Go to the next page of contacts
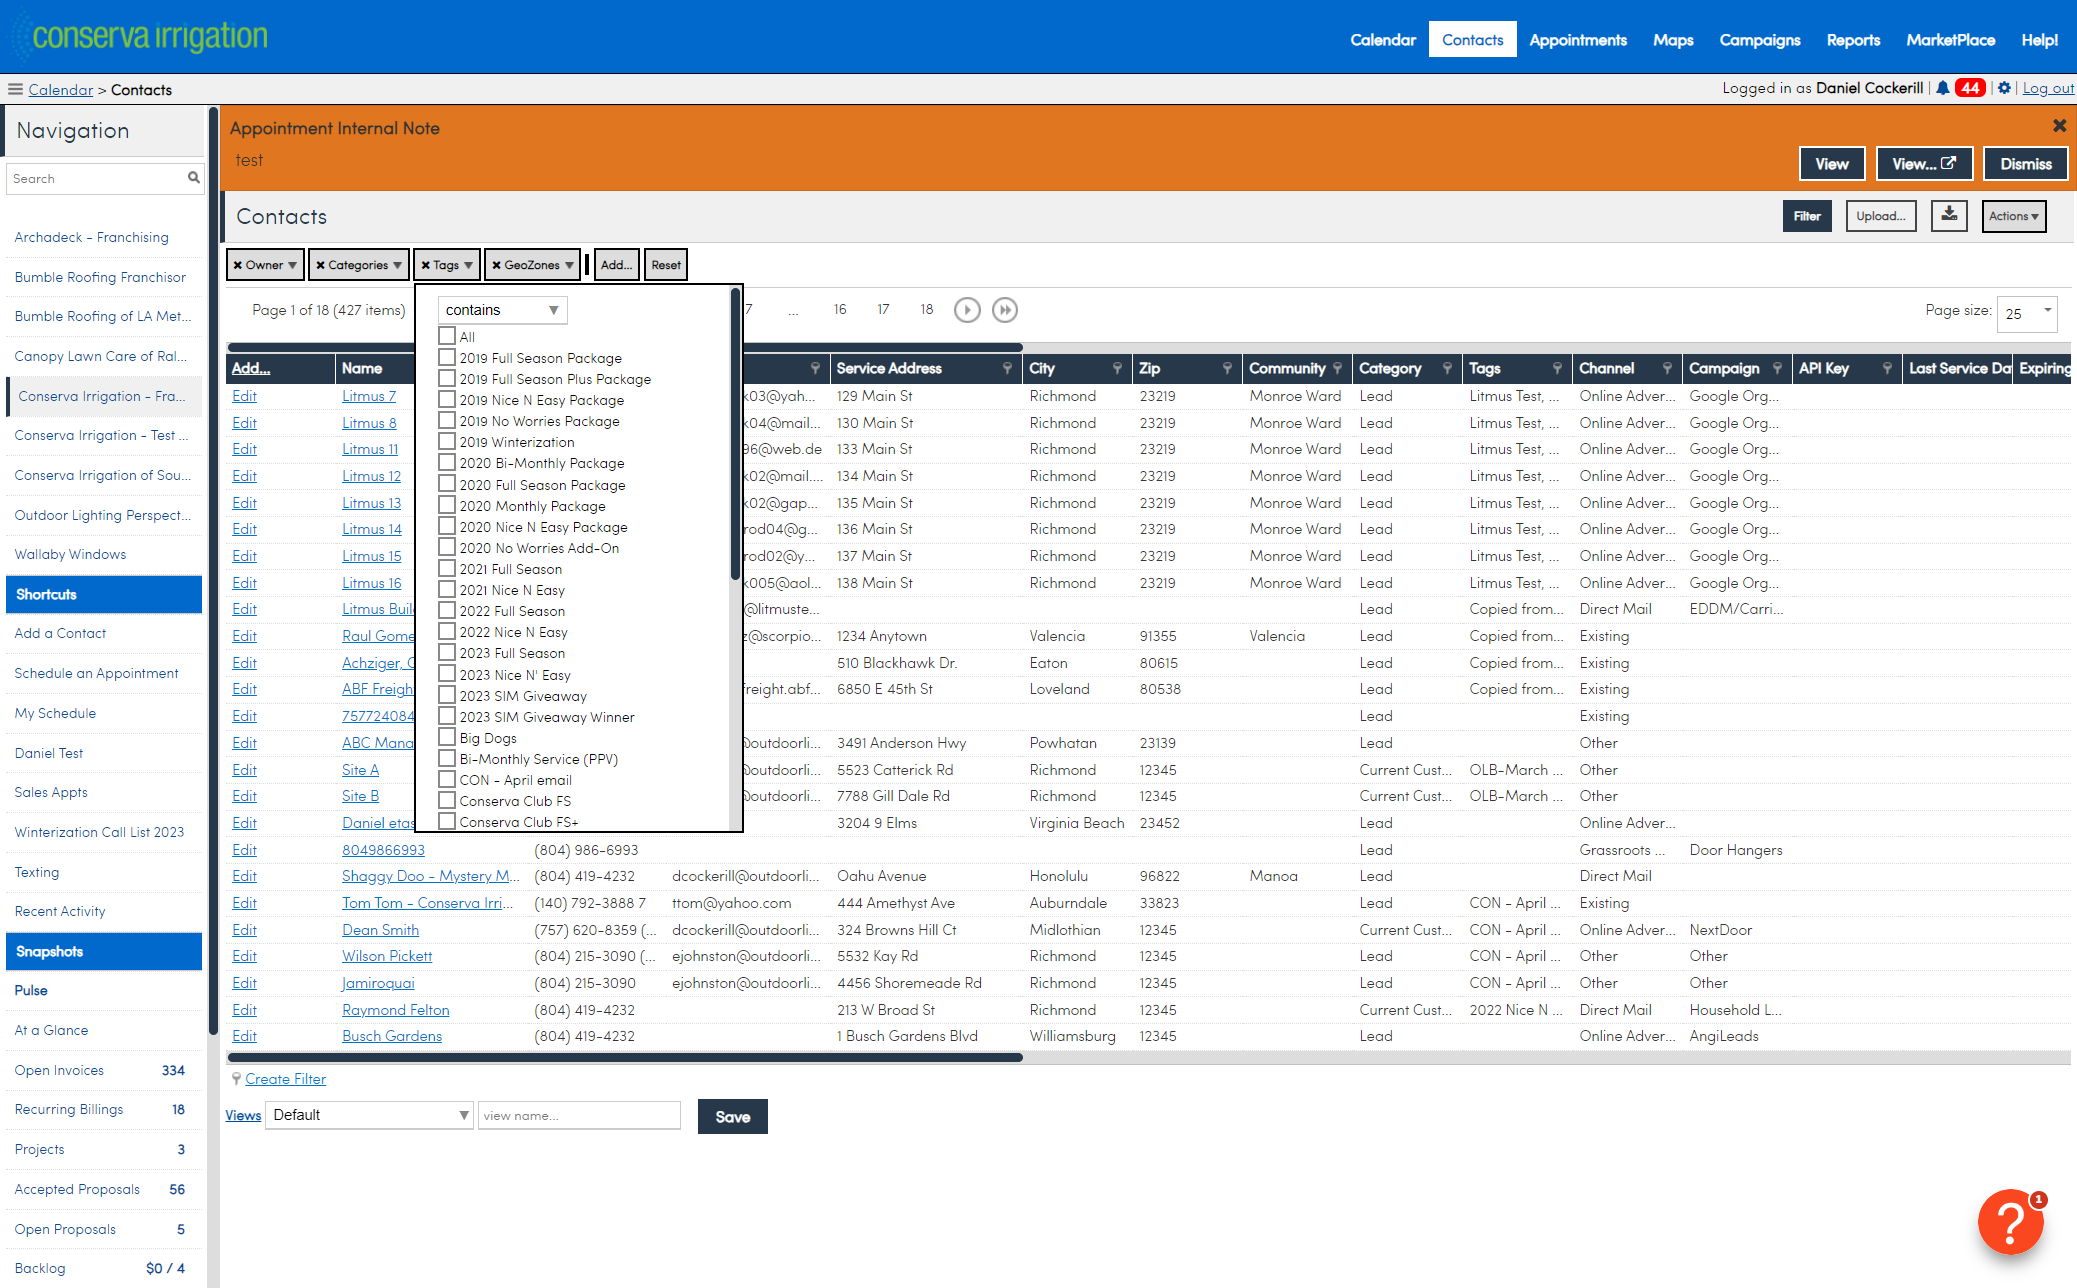This screenshot has height=1288, width=2077. [966, 310]
